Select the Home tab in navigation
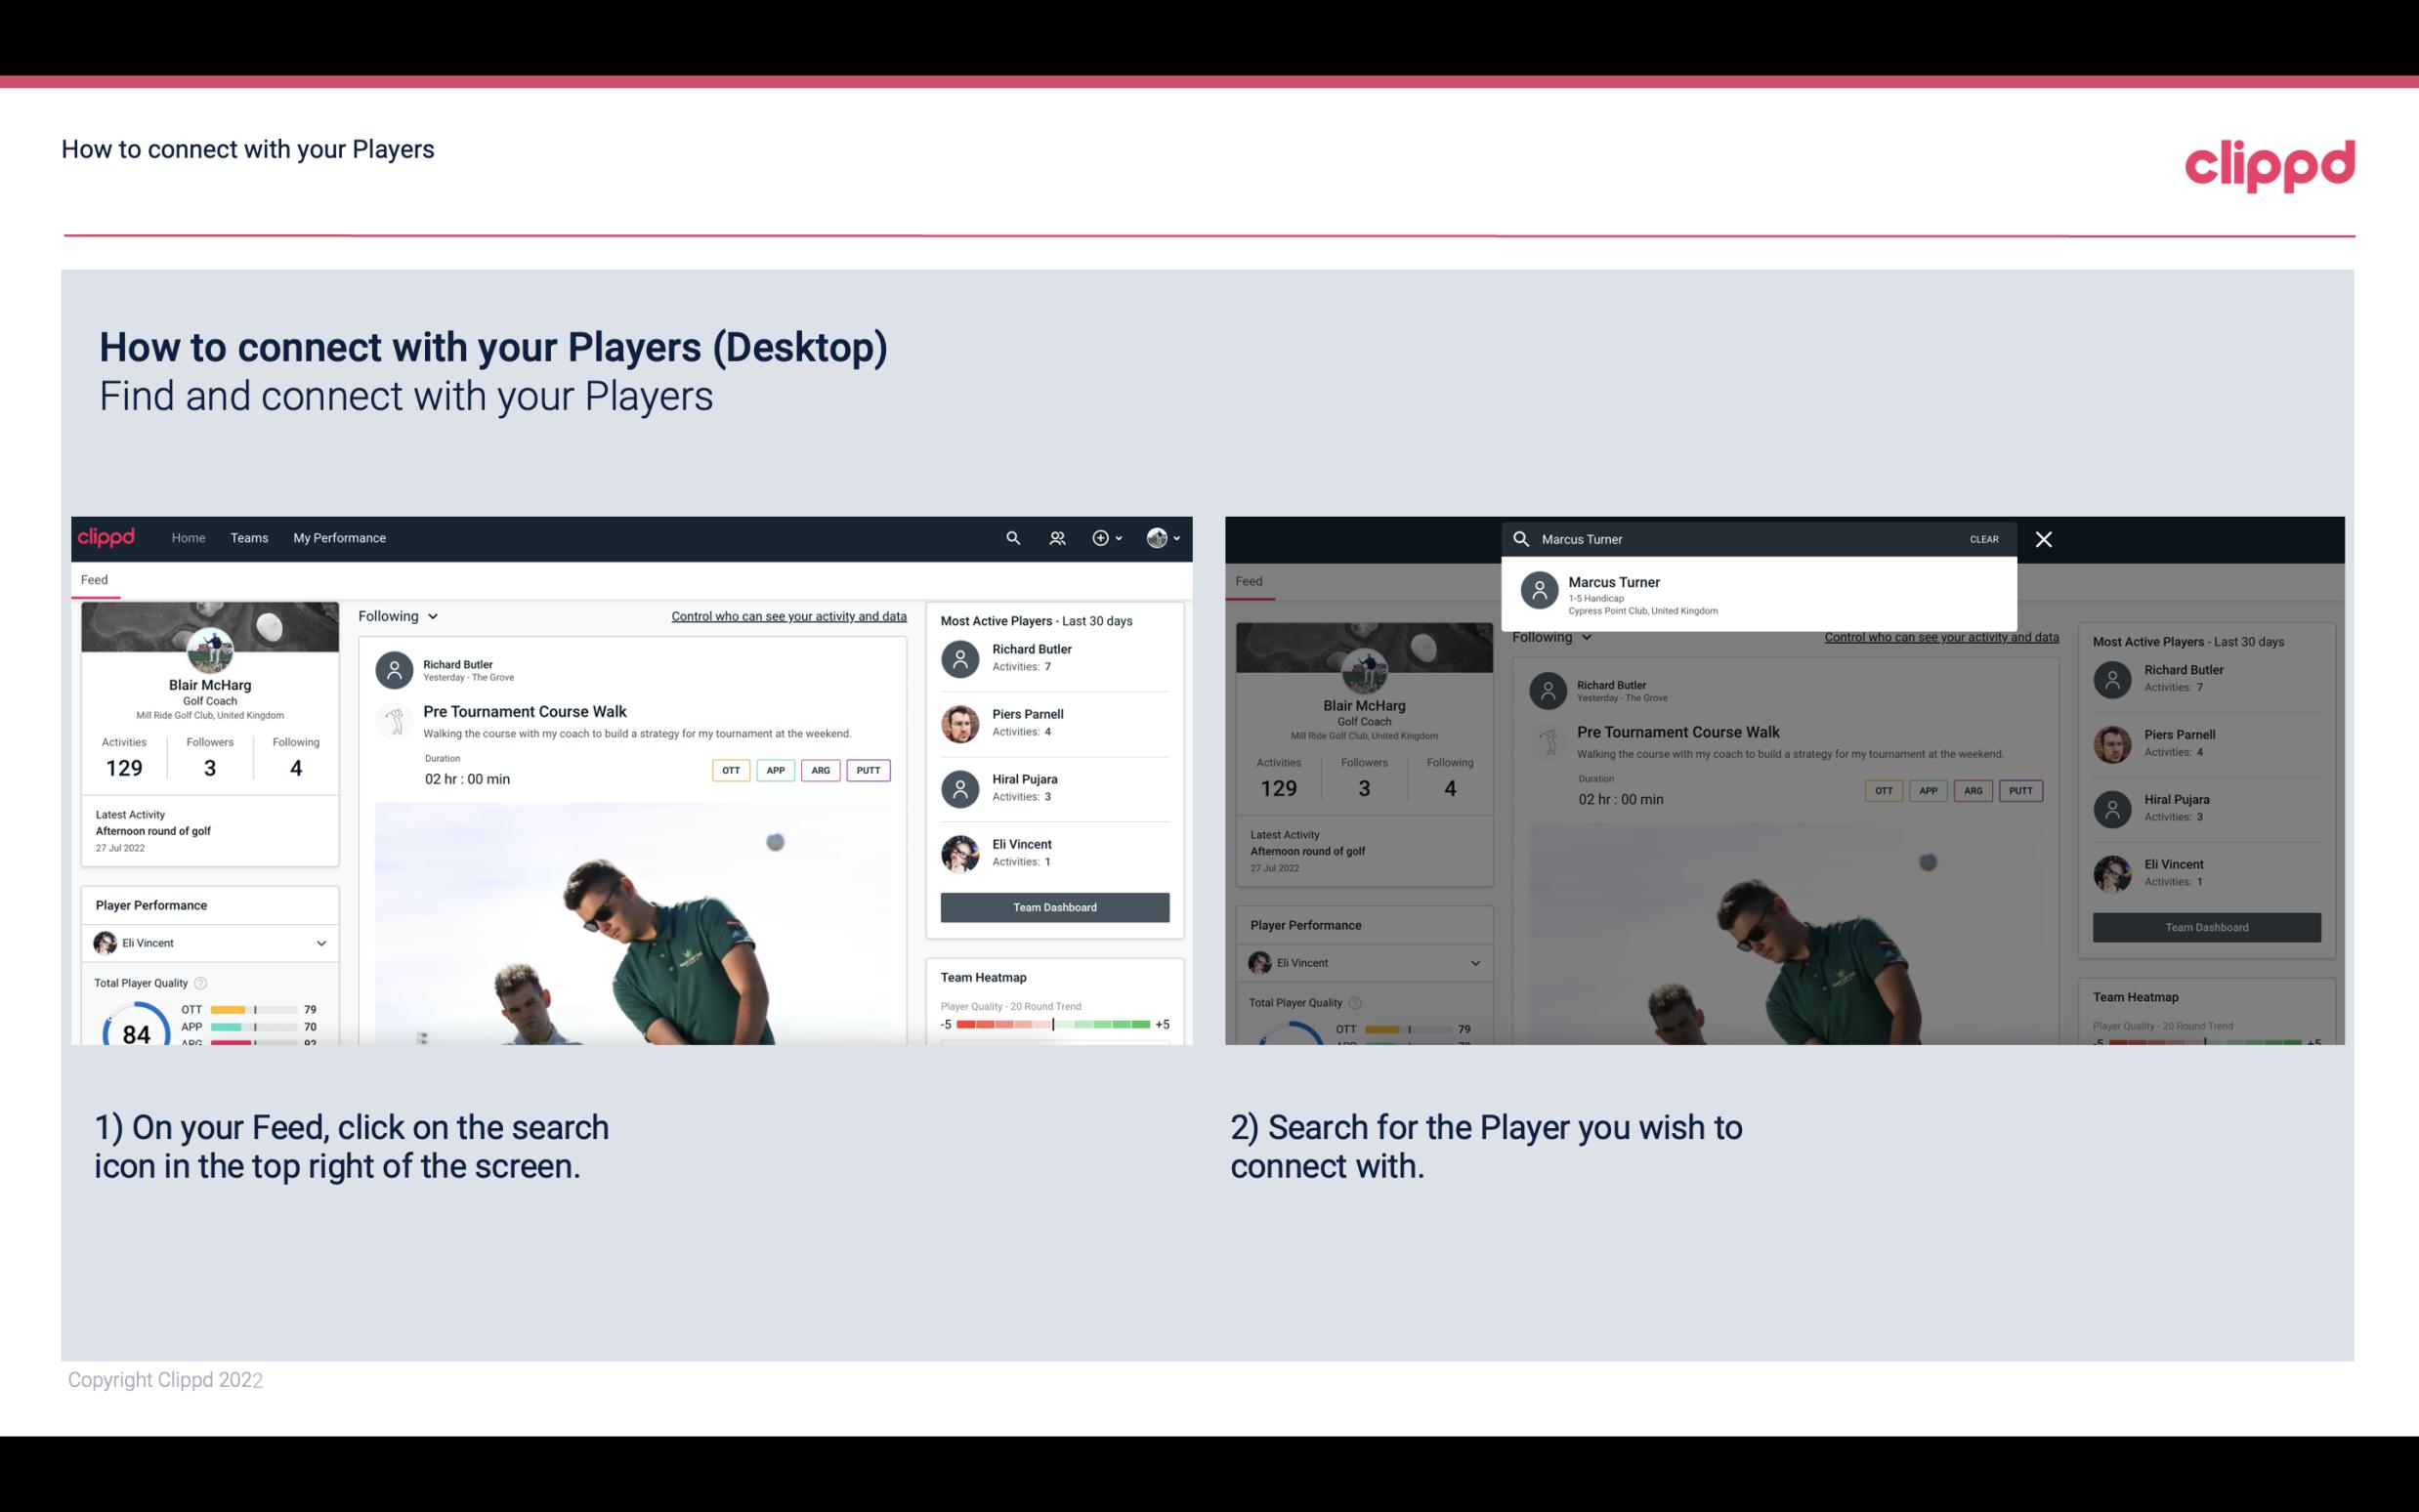This screenshot has height=1512, width=2419. pos(189,536)
